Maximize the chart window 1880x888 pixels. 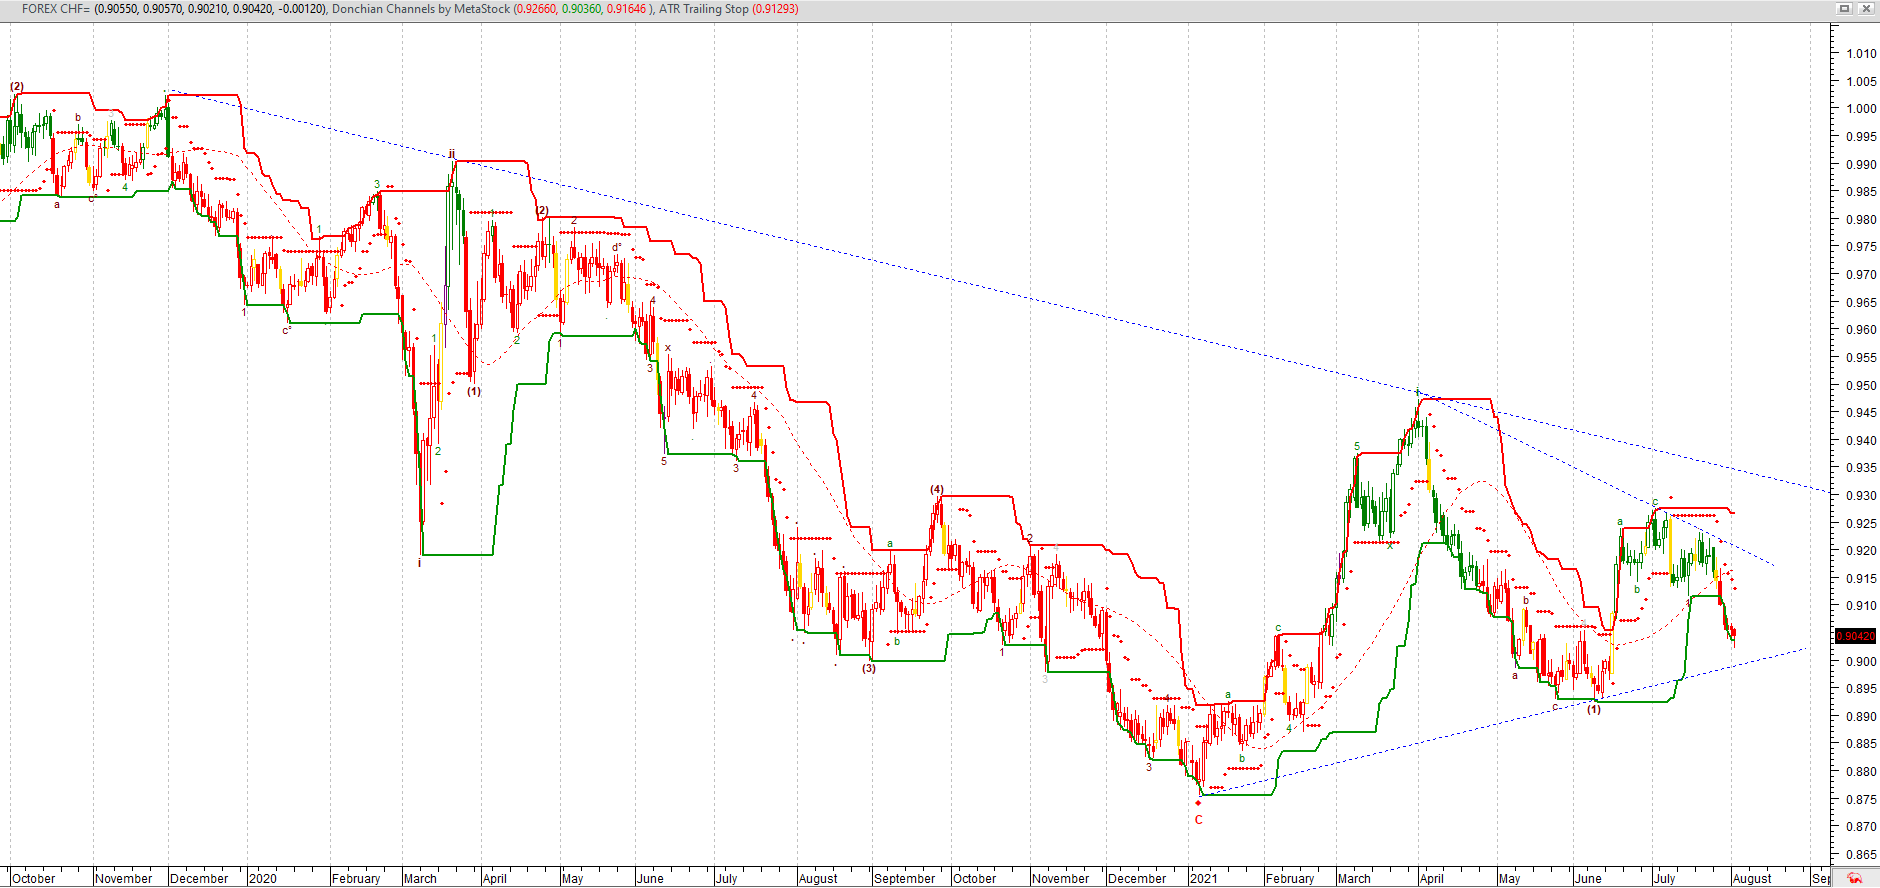tap(1845, 8)
